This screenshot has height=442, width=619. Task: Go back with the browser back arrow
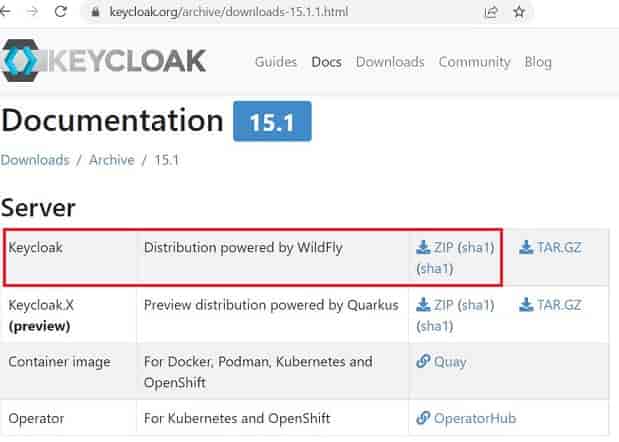click(x=5, y=11)
